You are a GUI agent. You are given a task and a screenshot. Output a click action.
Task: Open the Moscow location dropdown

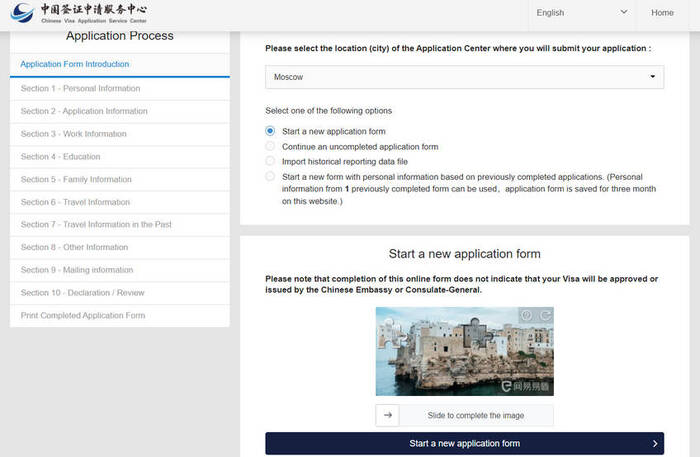pyautogui.click(x=464, y=76)
